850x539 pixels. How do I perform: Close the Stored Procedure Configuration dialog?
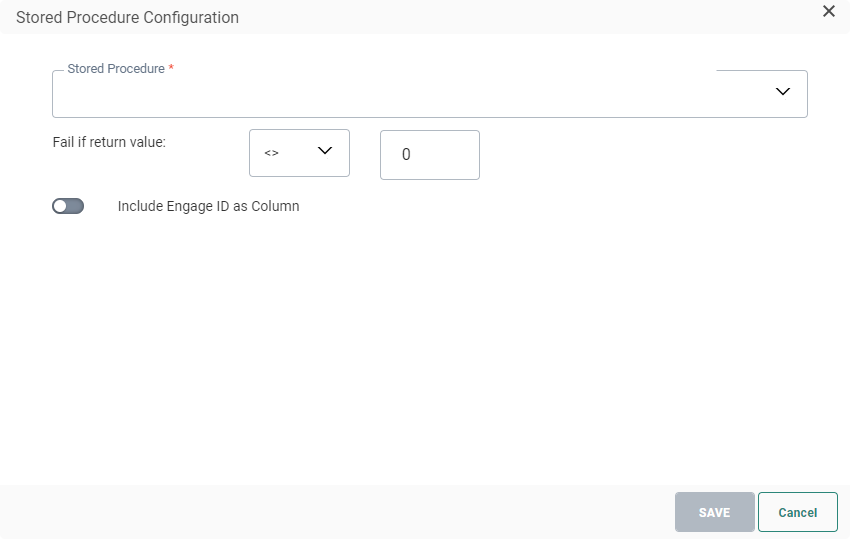(x=828, y=12)
